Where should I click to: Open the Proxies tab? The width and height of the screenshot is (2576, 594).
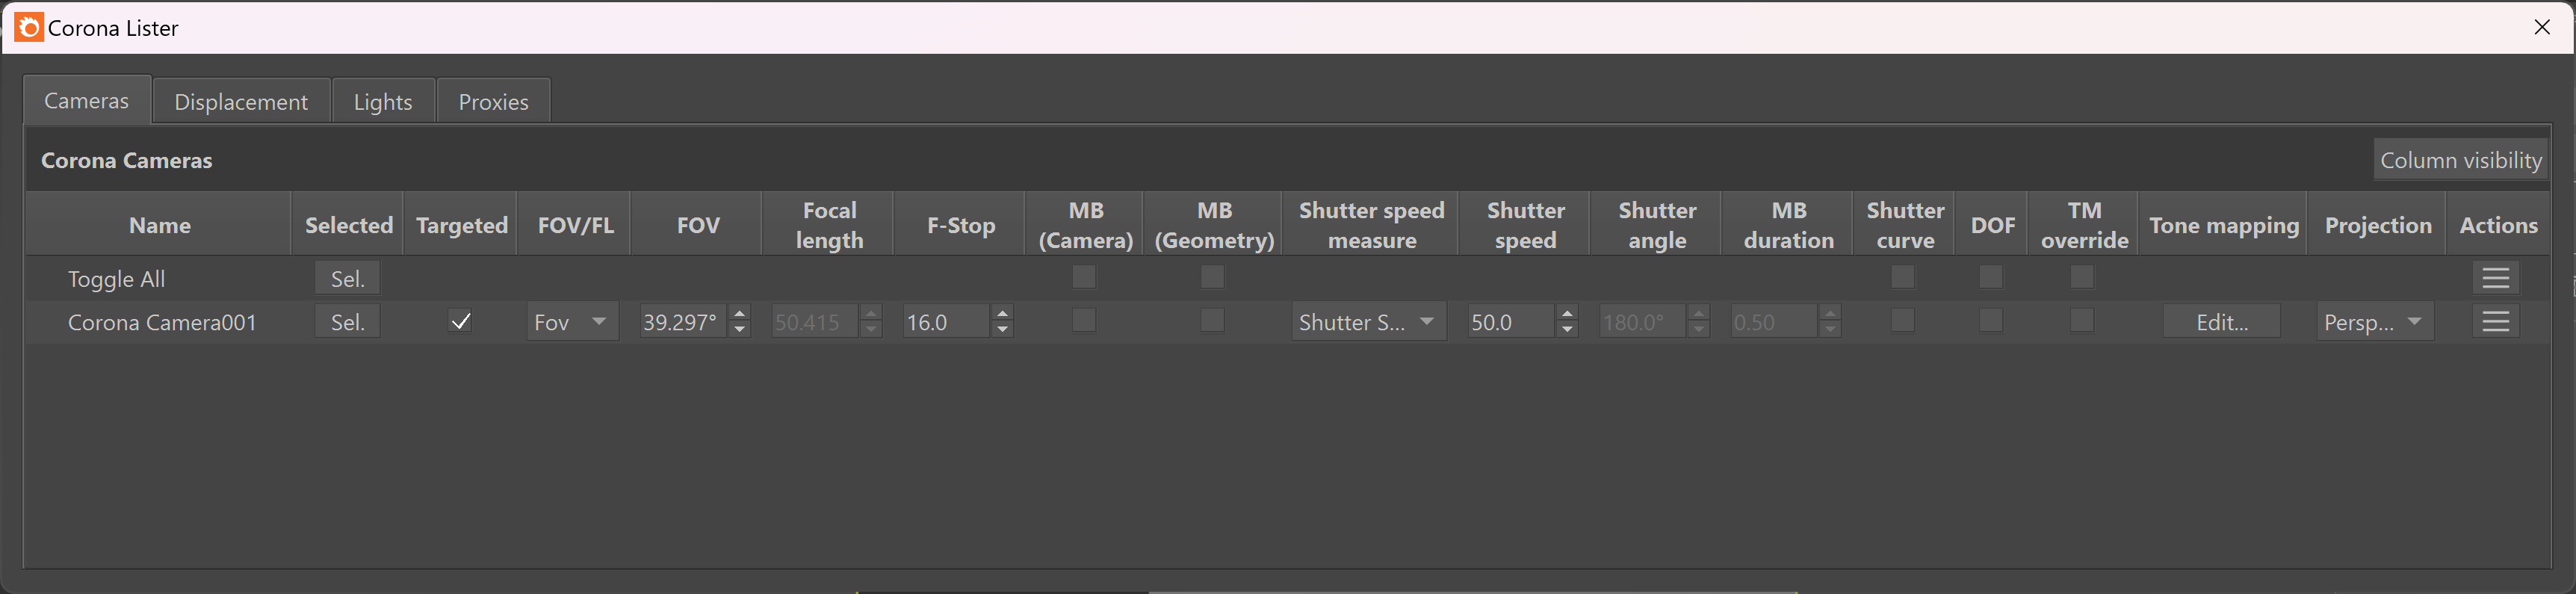[492, 101]
